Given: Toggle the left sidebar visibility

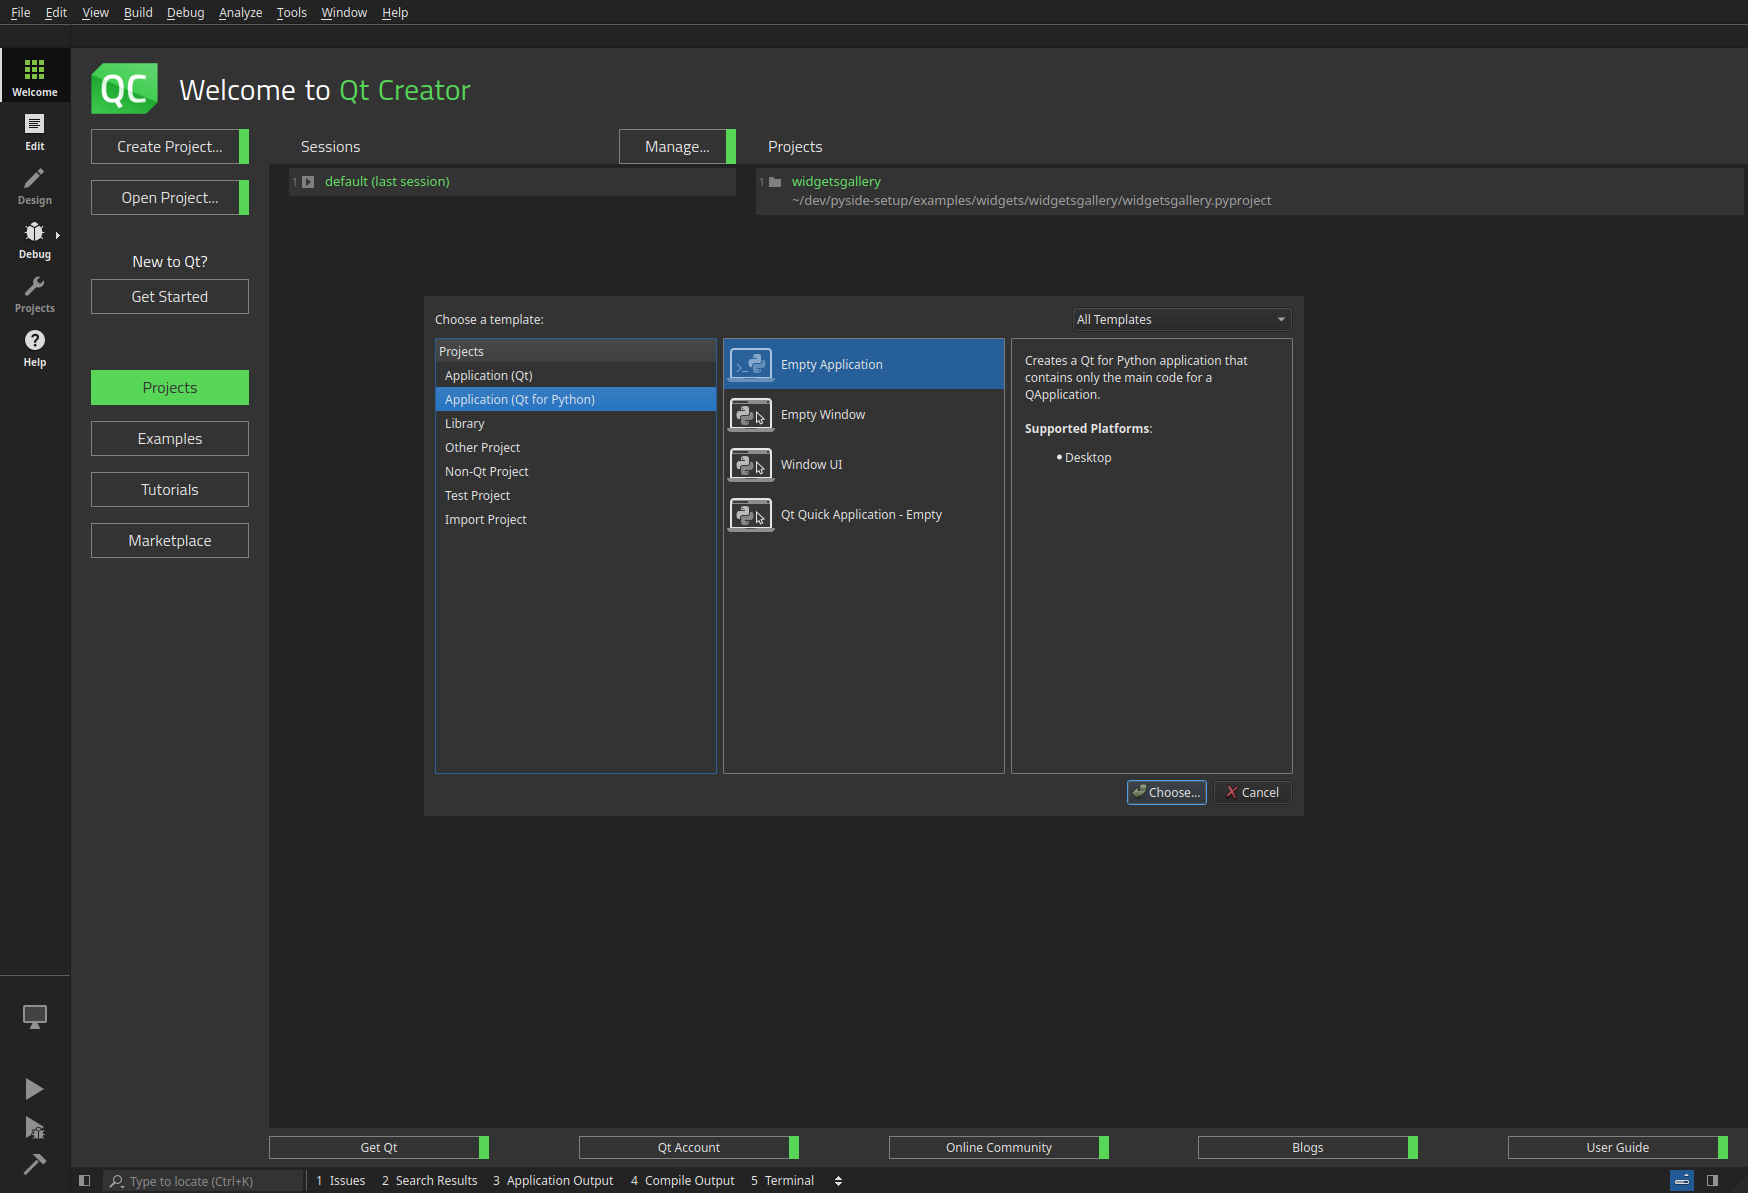Looking at the screenshot, I should point(85,1181).
